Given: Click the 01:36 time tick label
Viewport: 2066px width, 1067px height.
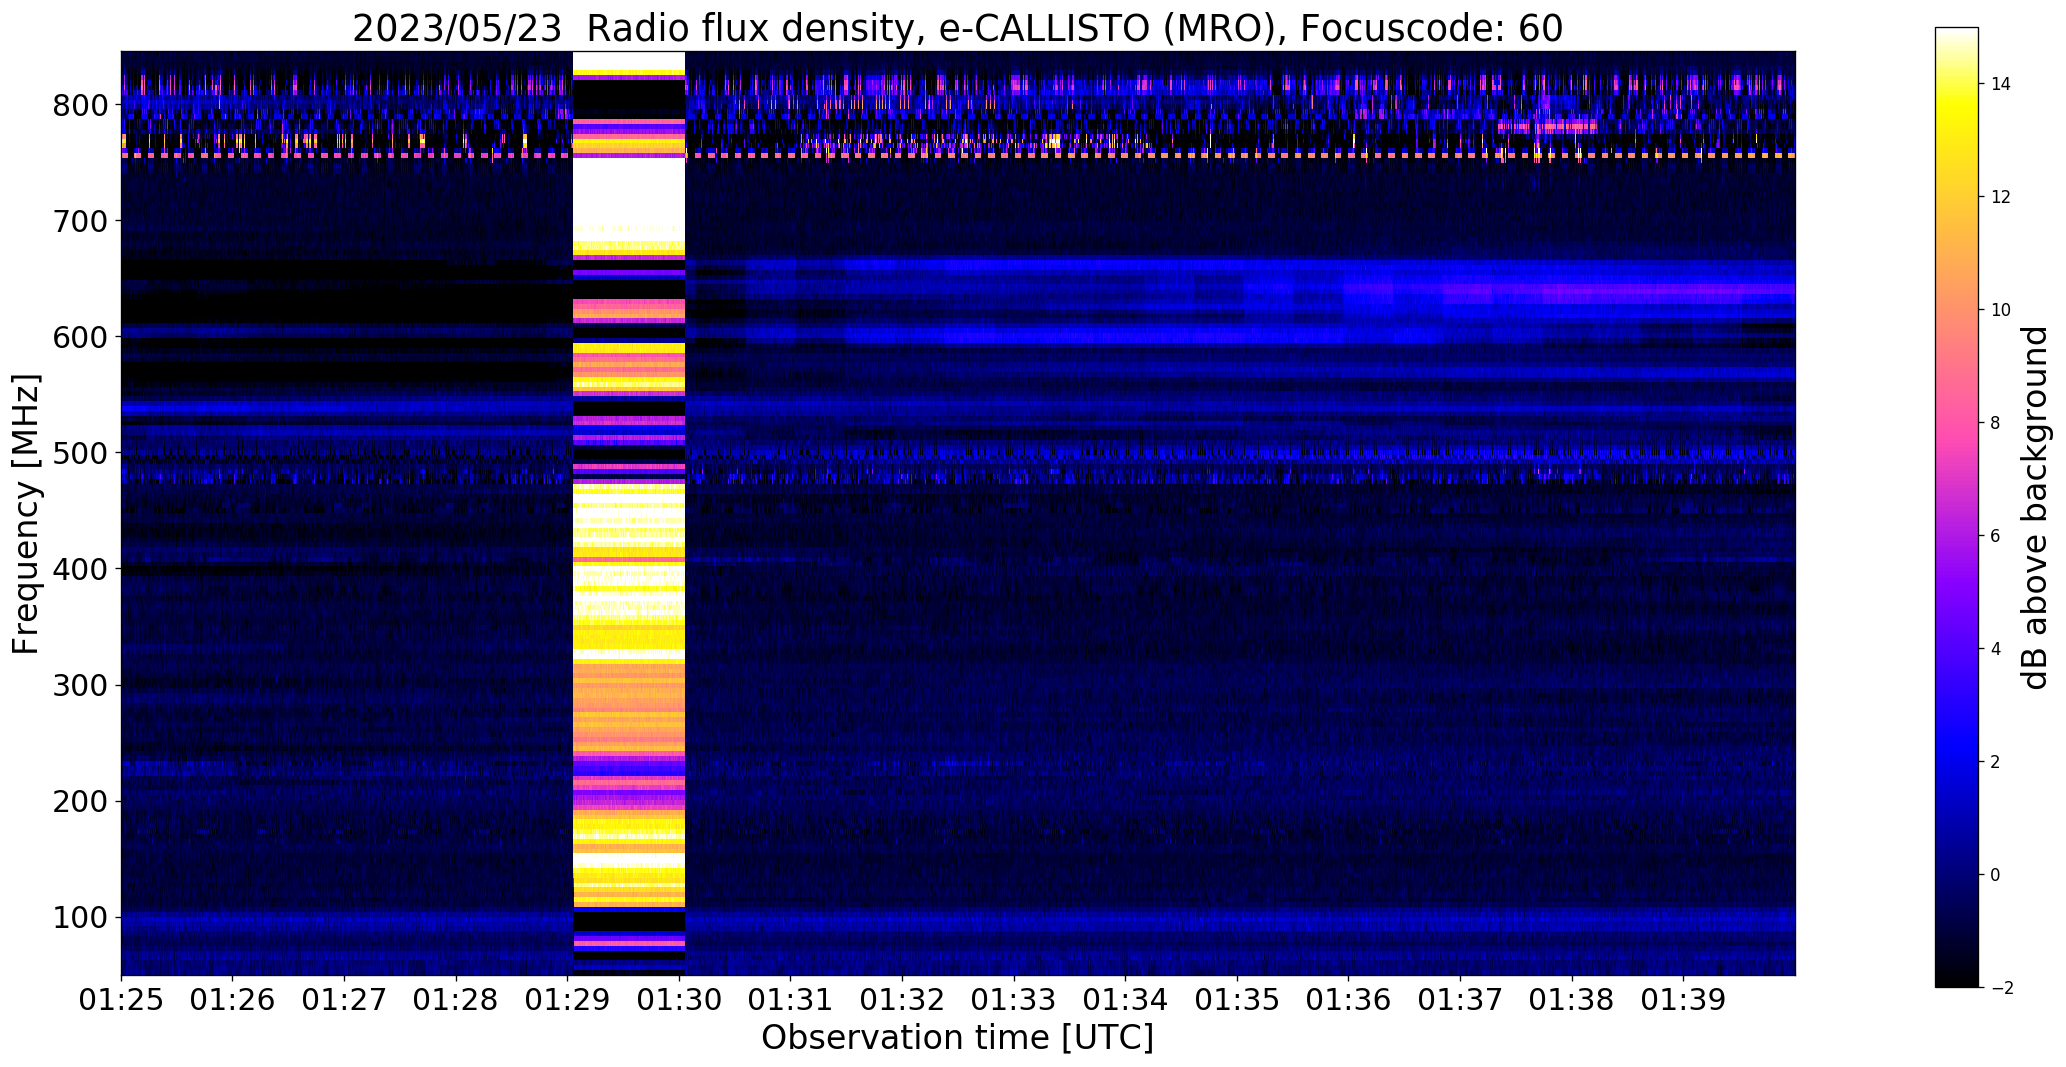Looking at the screenshot, I should pyautogui.click(x=1349, y=1000).
